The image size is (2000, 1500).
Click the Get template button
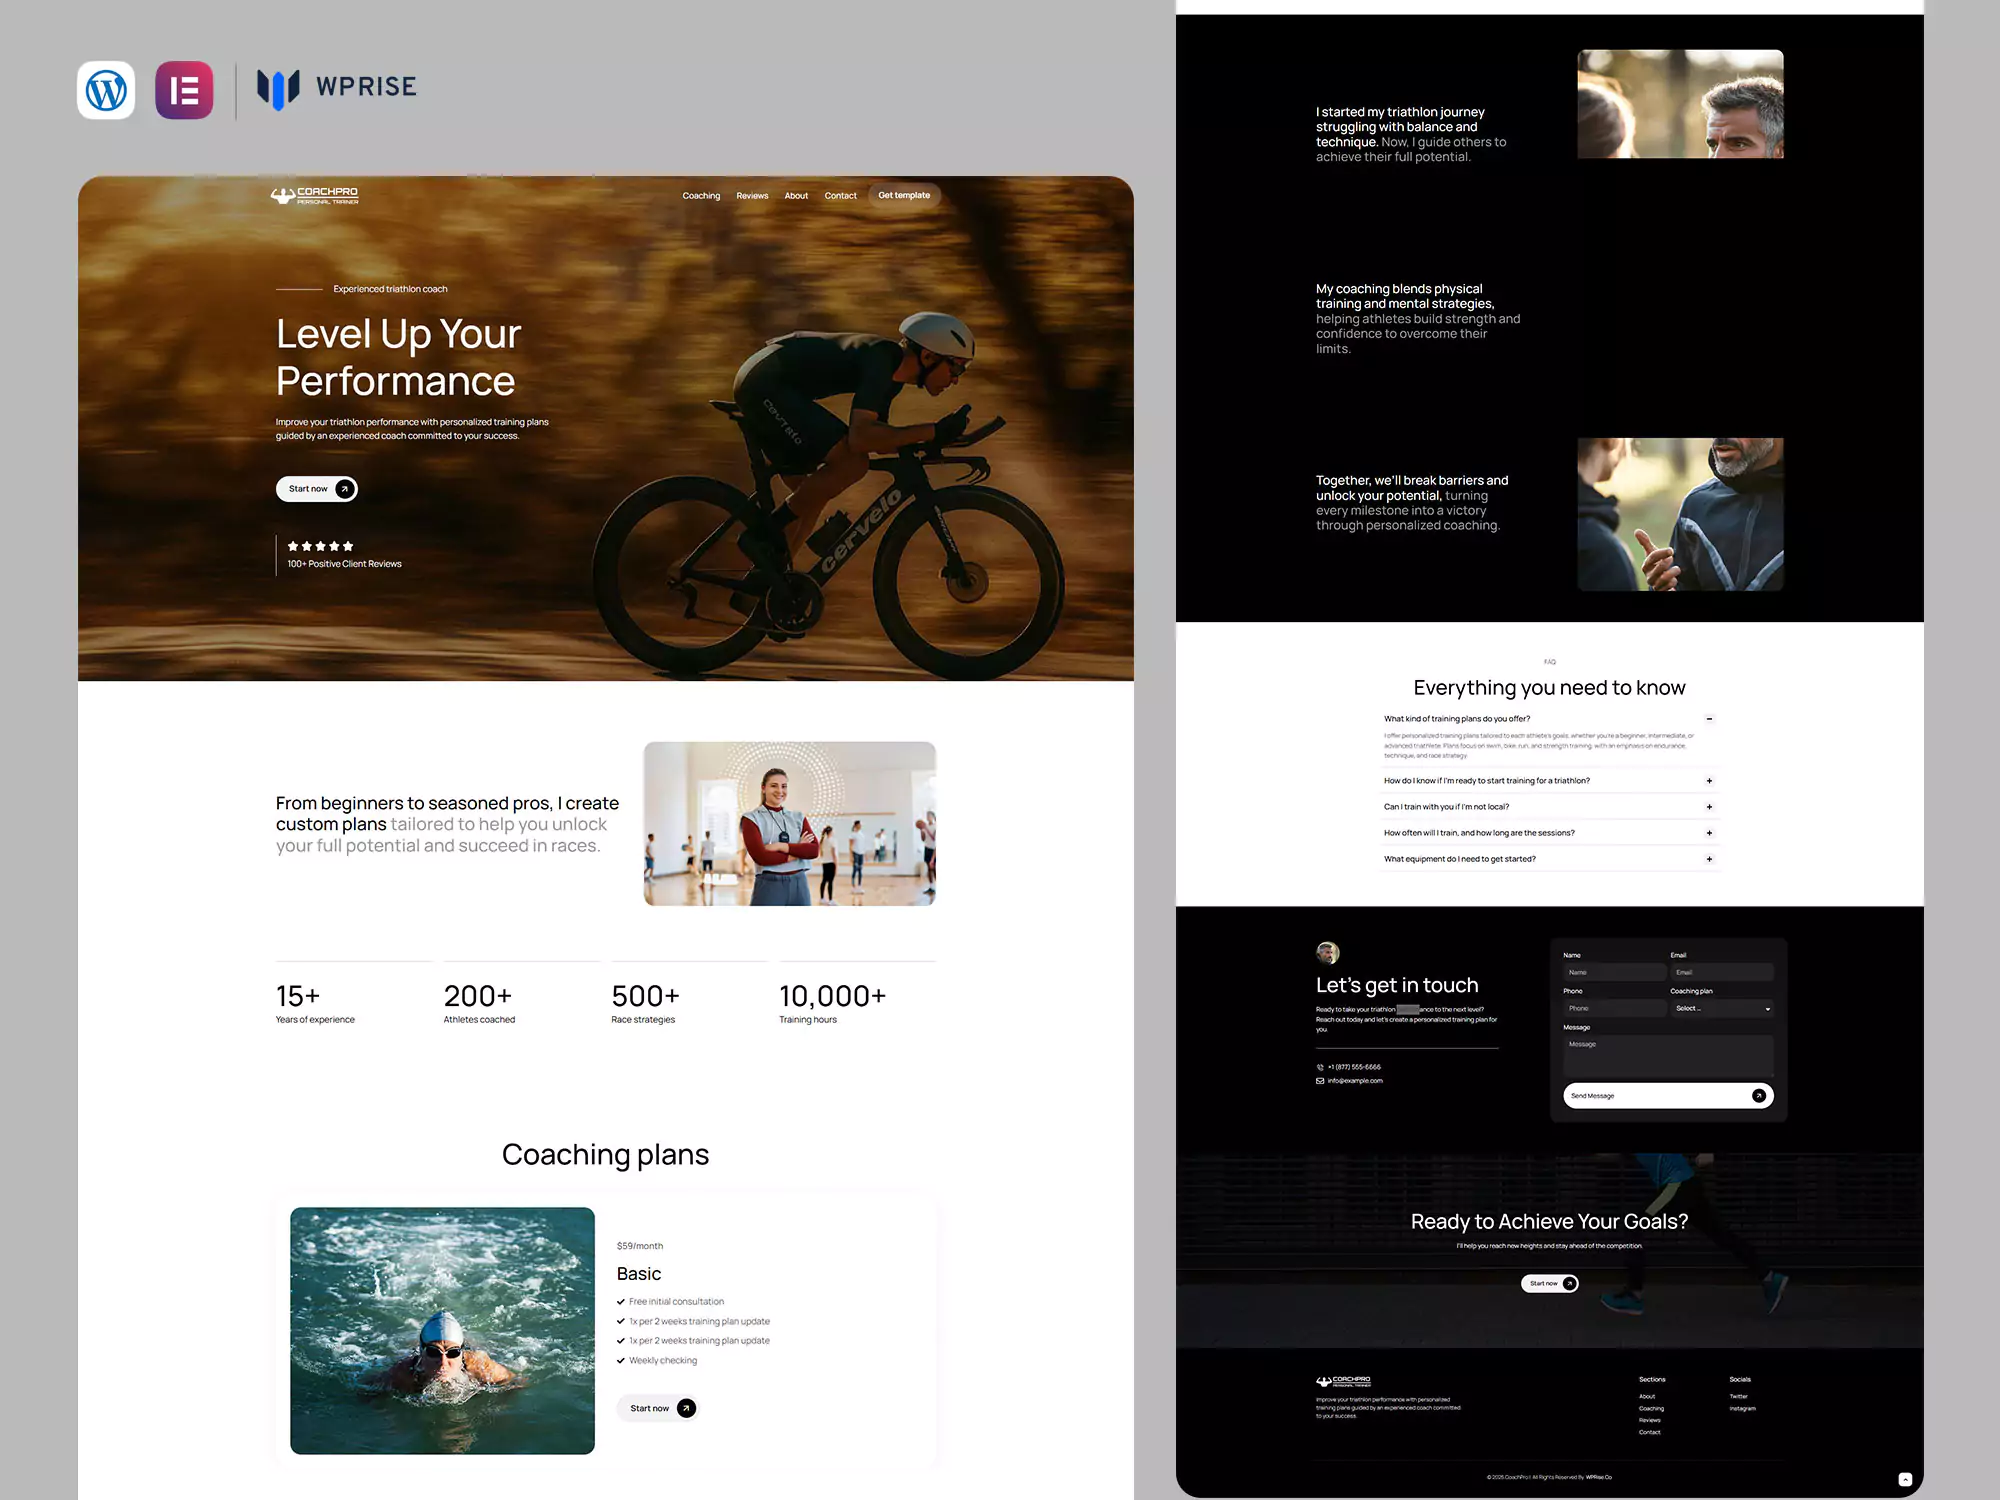[x=903, y=195]
